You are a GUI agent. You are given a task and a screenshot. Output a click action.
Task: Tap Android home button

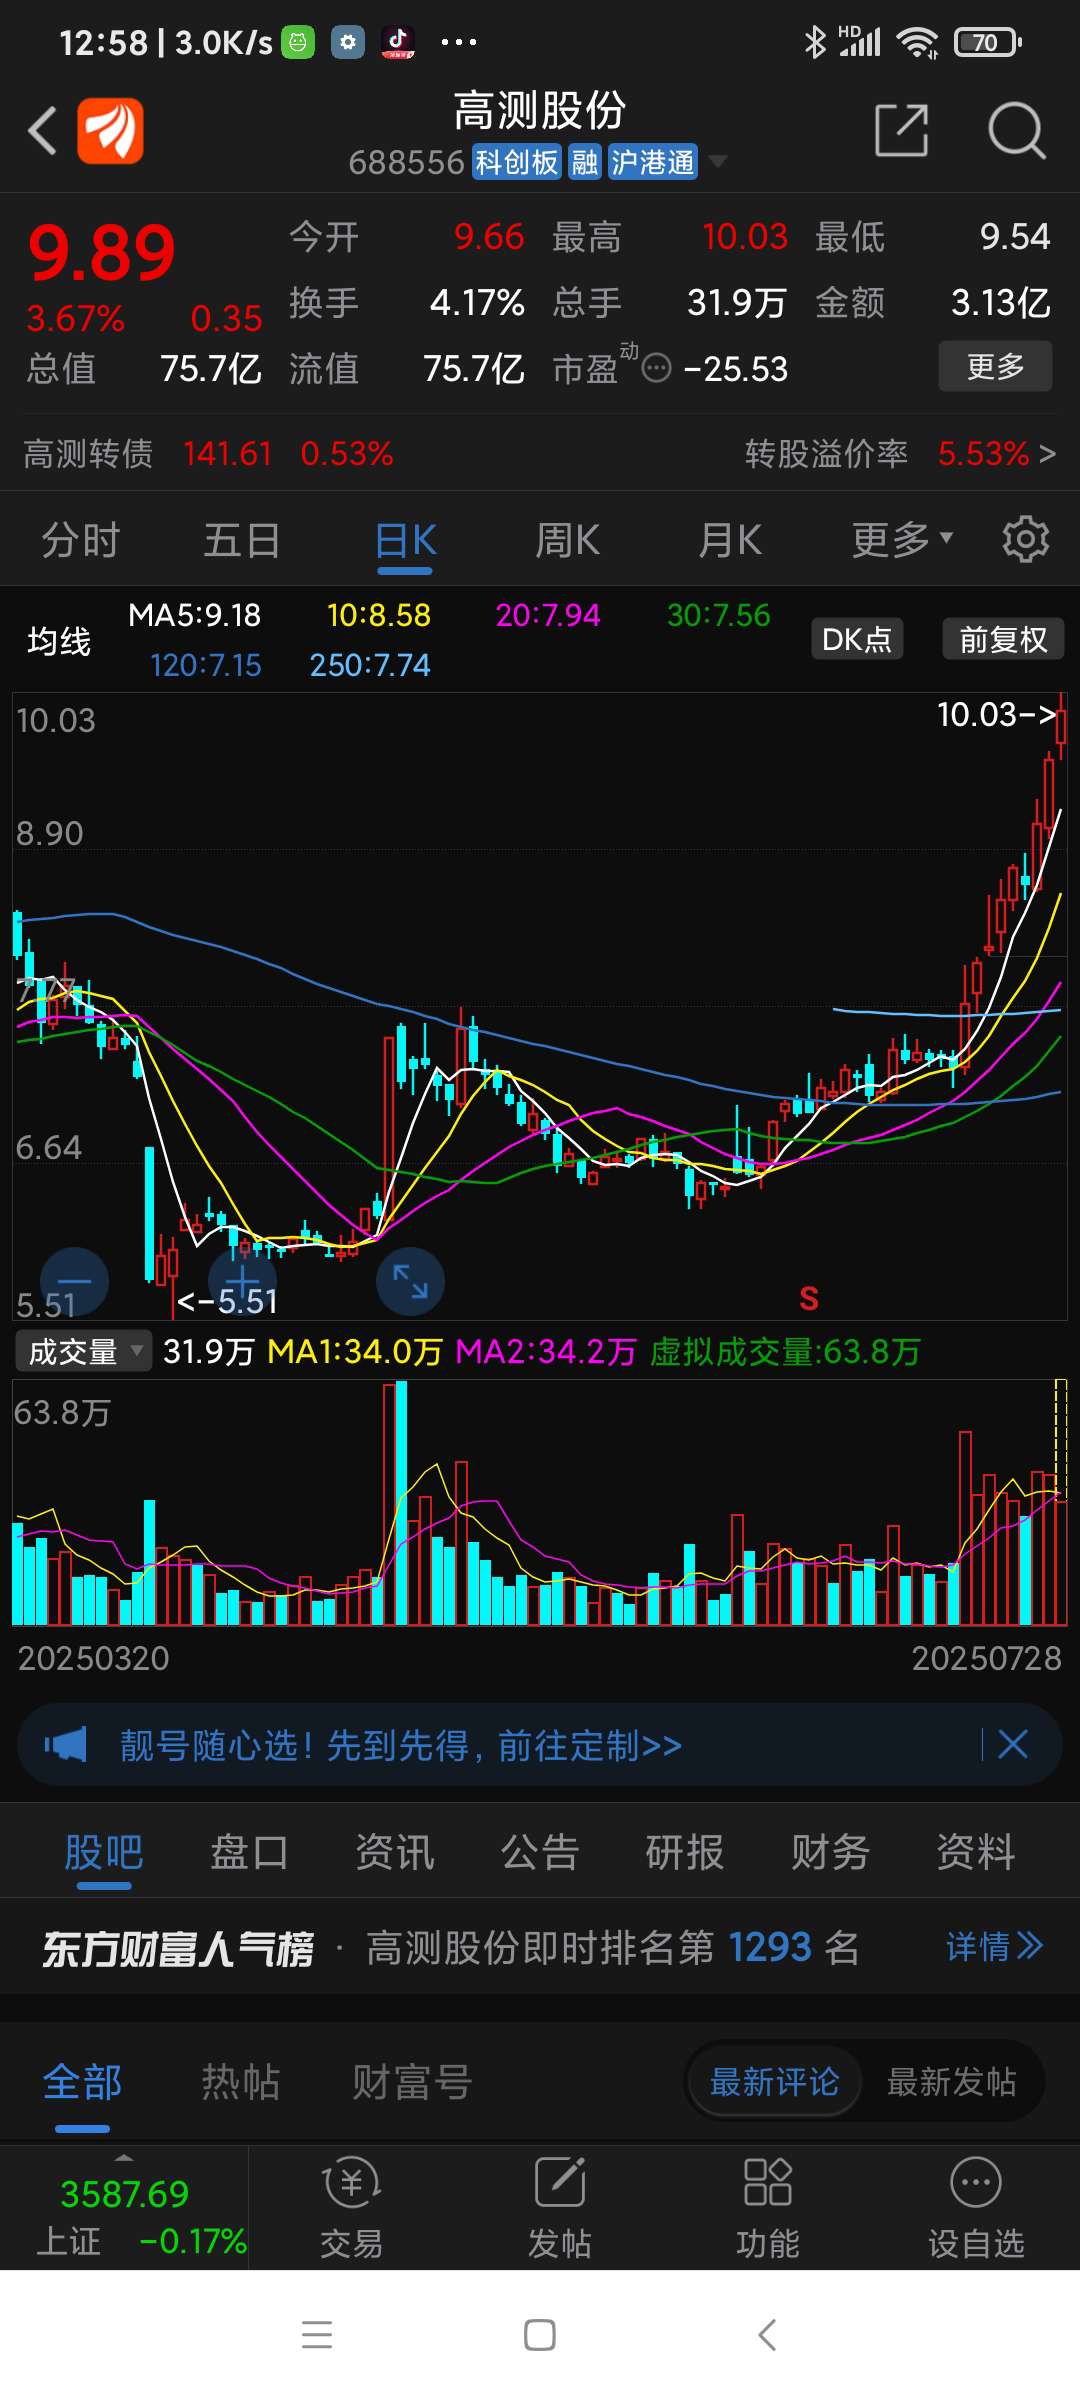pos(540,2335)
